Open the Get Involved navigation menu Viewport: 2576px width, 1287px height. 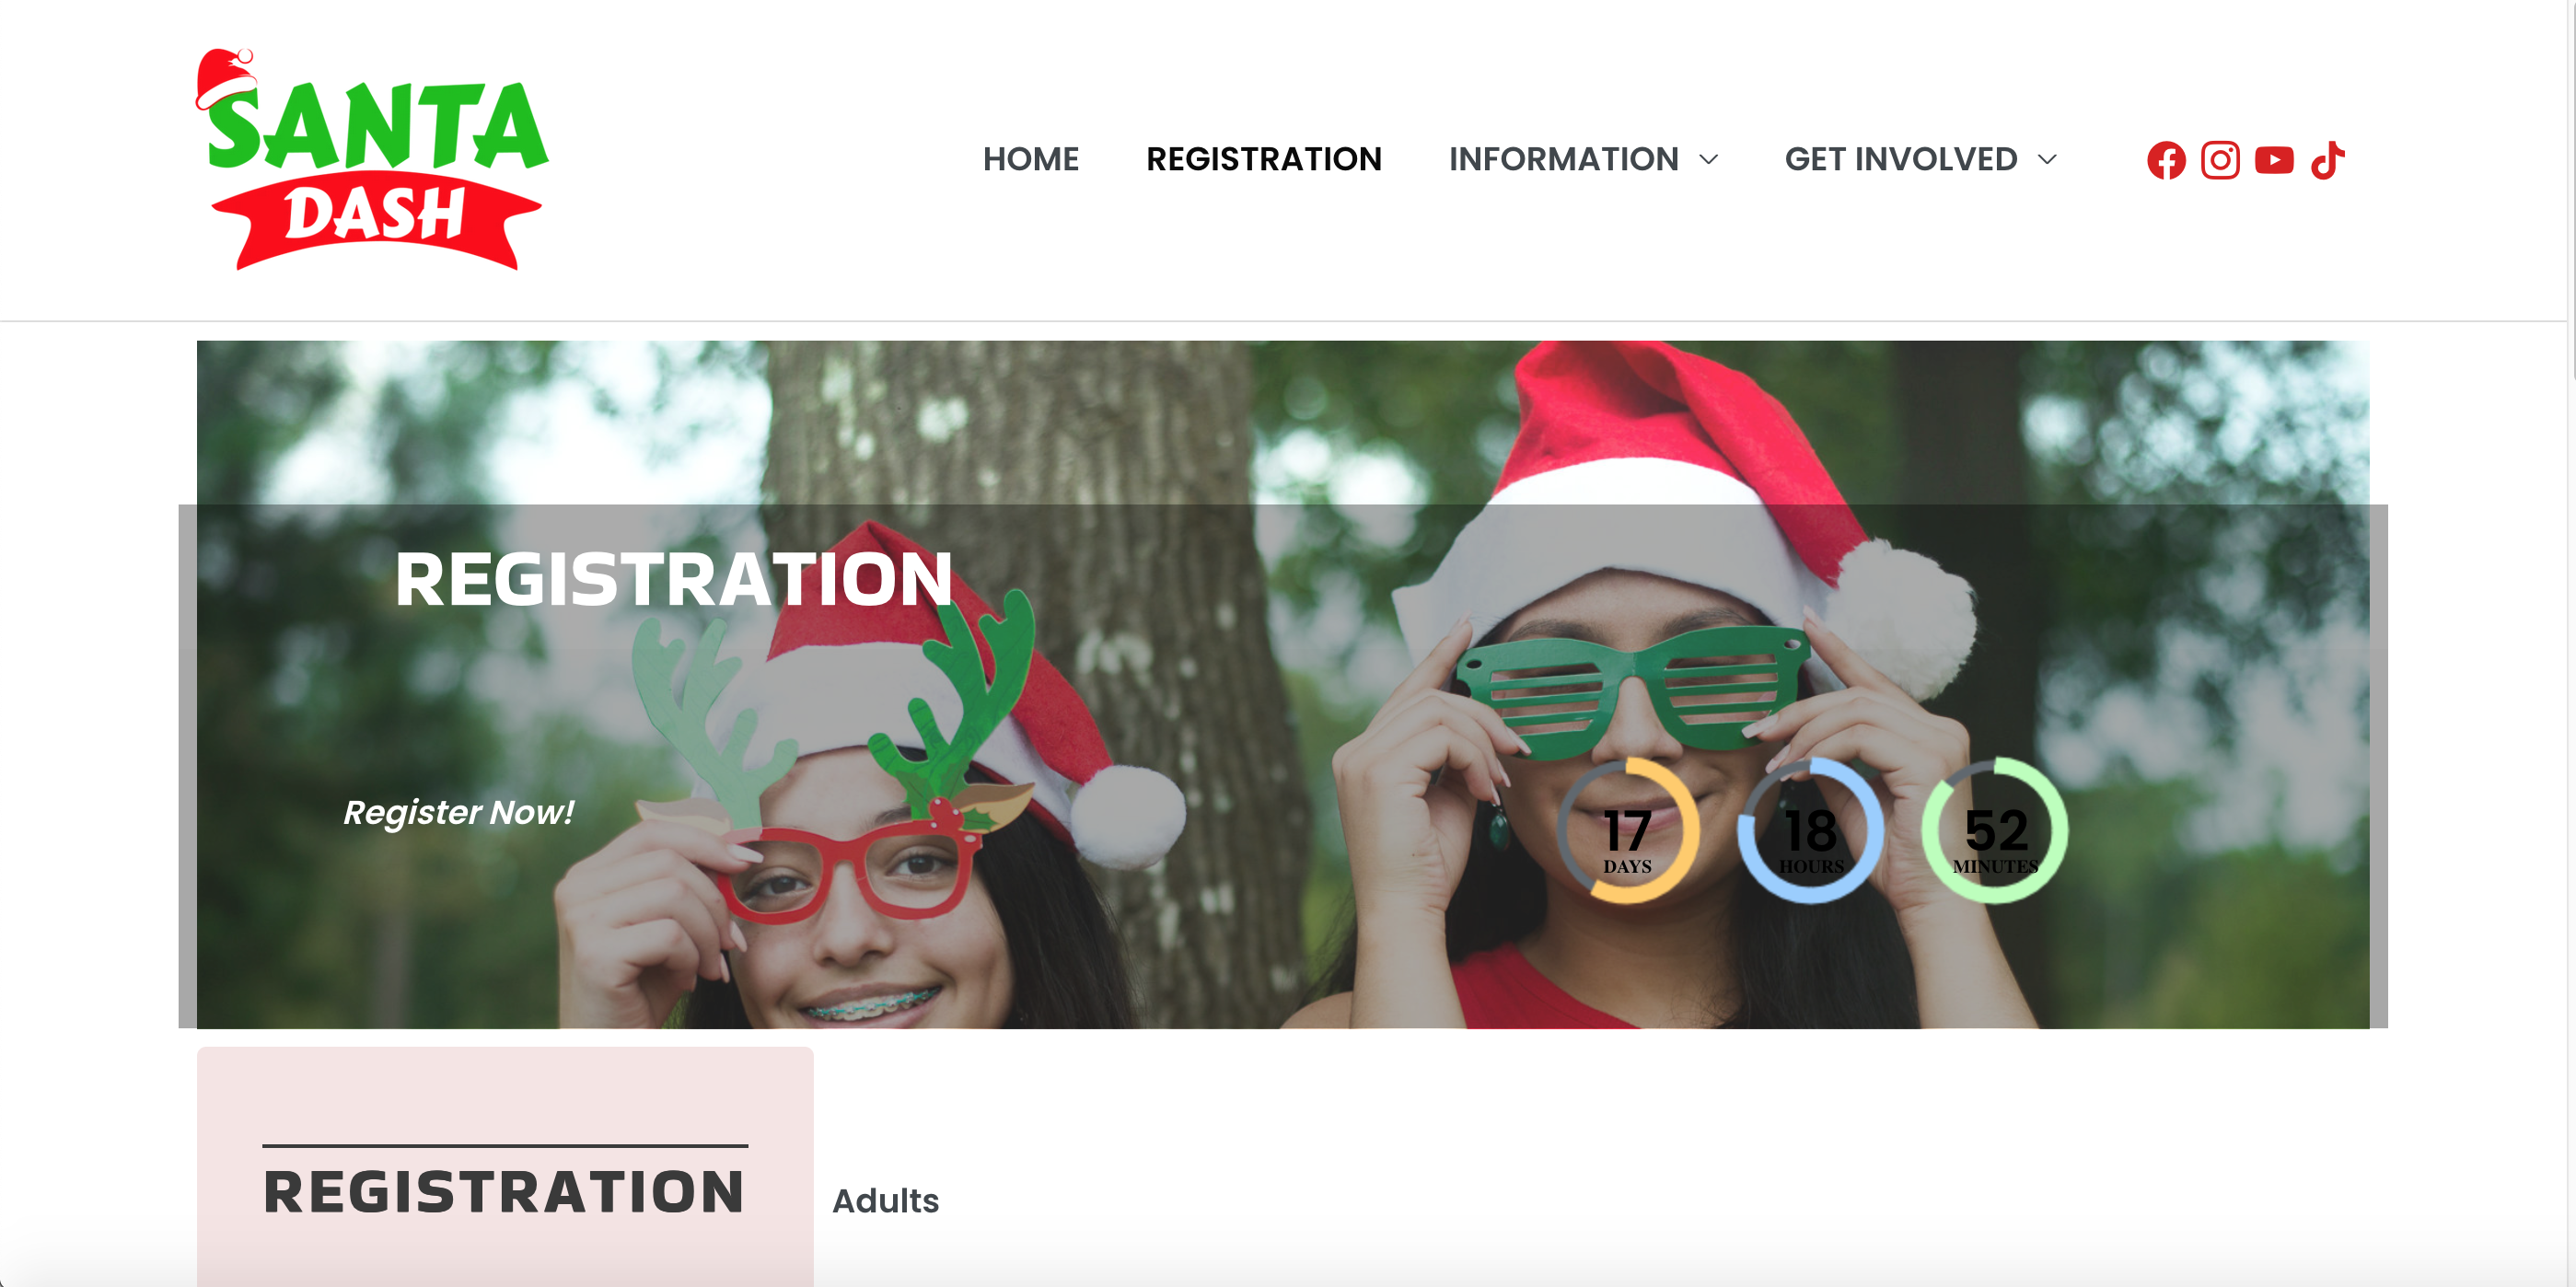(1901, 159)
